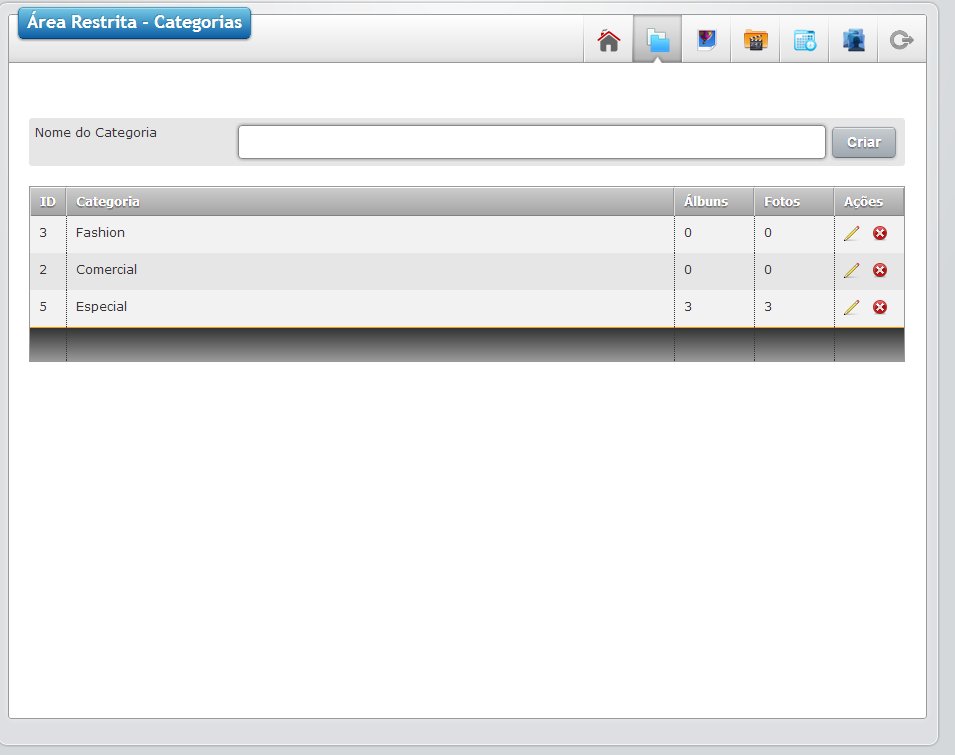This screenshot has width=955, height=755.
Task: Click ID 2 in the Comercial row
Action: 43,270
